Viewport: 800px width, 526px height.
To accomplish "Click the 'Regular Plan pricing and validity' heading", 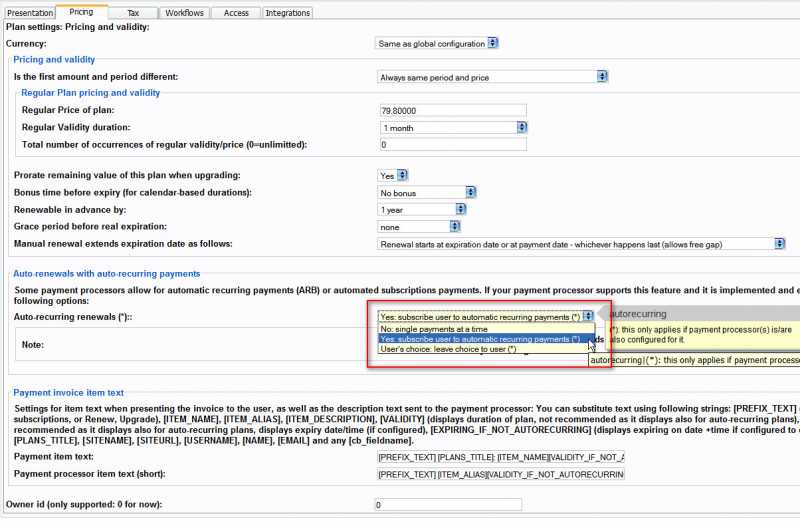I will coord(90,93).
